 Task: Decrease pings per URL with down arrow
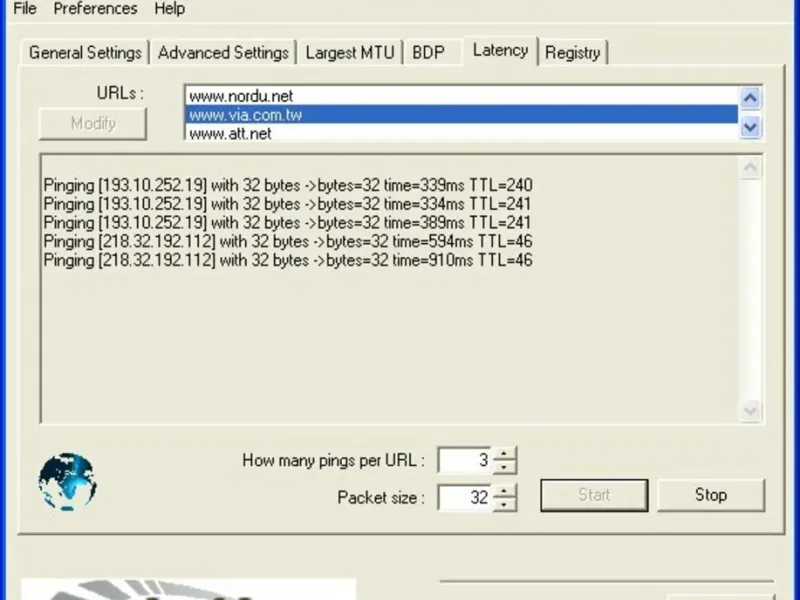(504, 467)
